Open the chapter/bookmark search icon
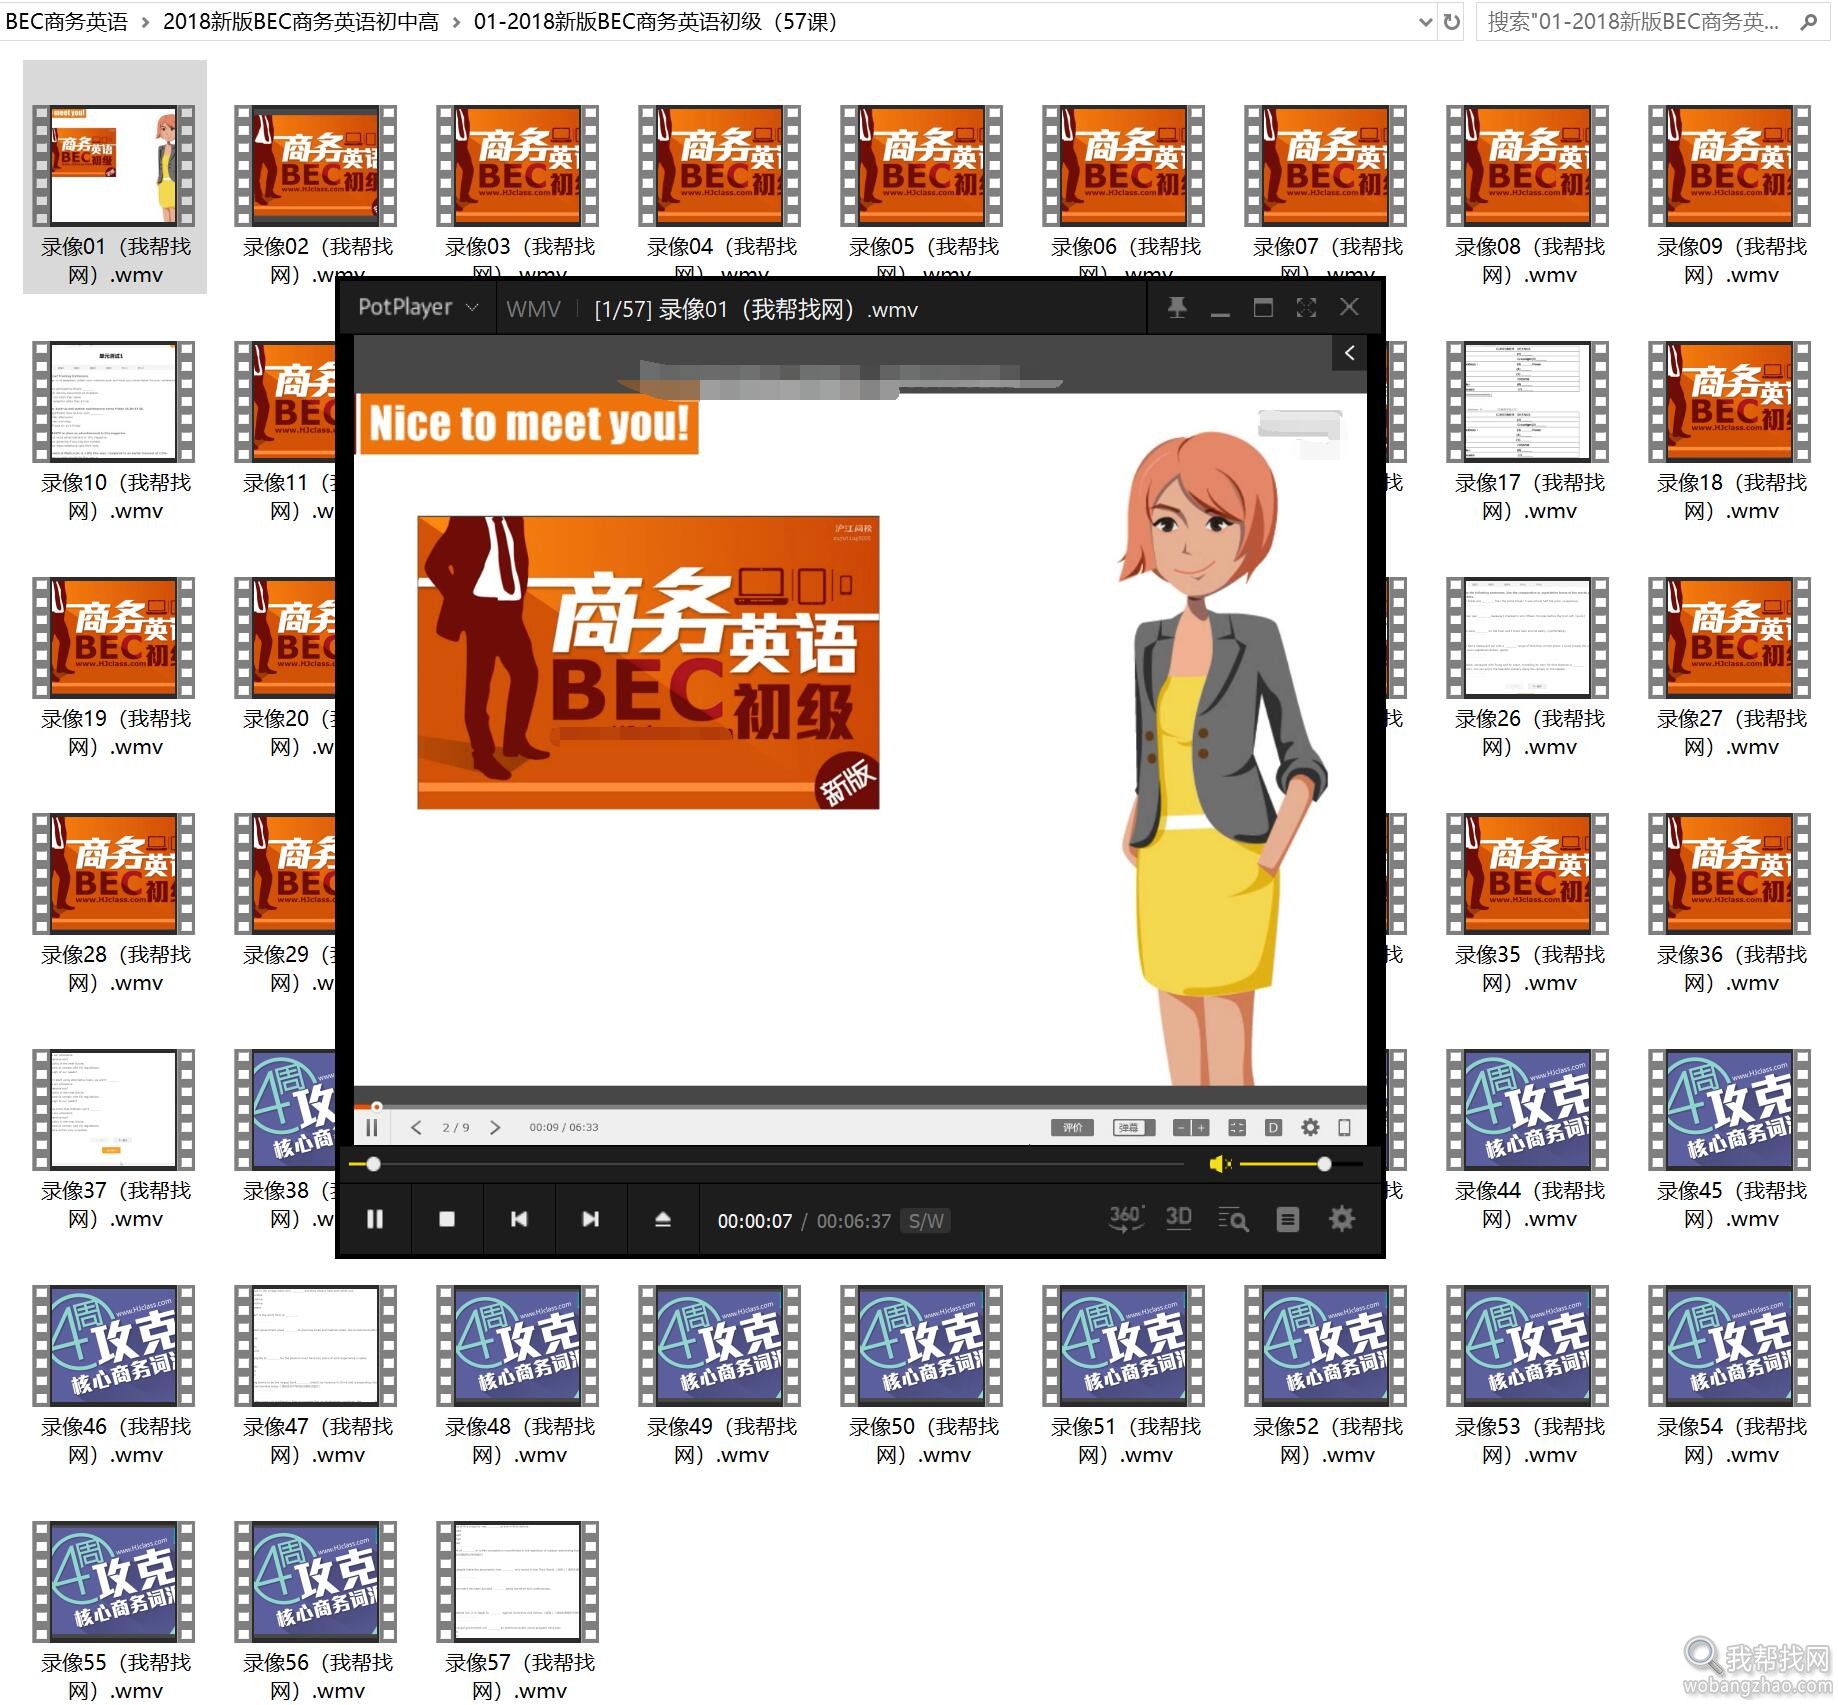This screenshot has width=1838, height=1705. [x=1233, y=1219]
